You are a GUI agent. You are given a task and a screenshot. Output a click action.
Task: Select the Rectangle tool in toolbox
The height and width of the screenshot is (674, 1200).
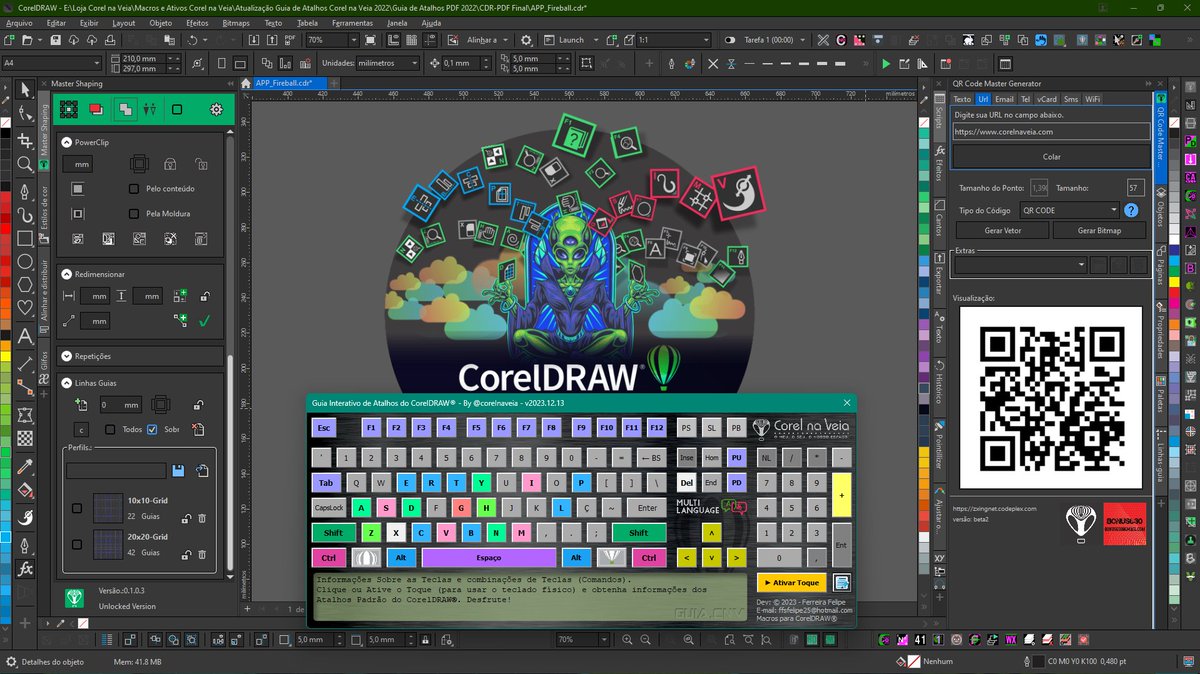pyautogui.click(x=26, y=238)
